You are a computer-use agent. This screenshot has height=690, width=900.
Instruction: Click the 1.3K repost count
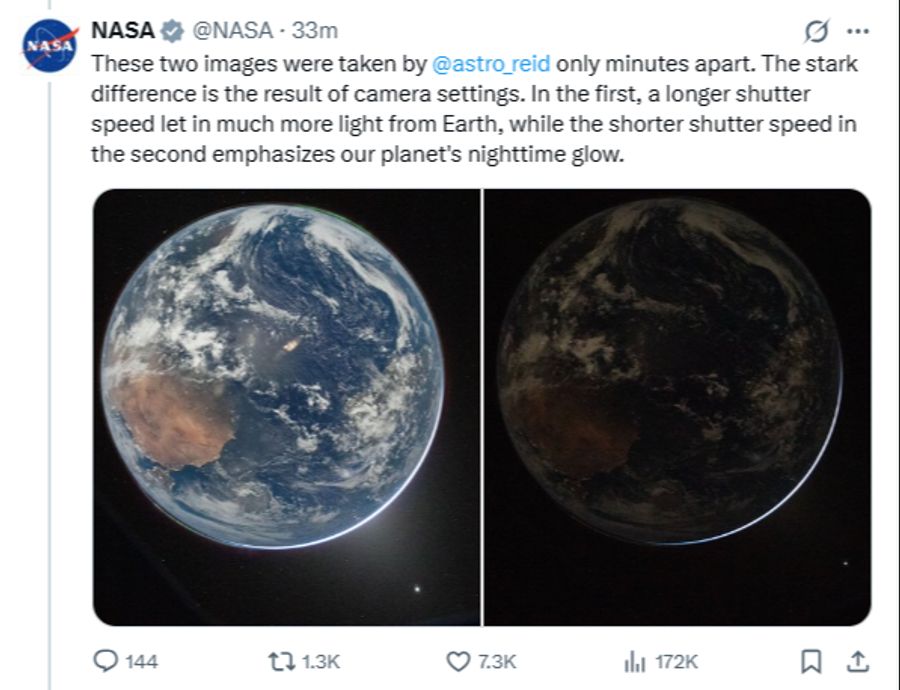319,659
